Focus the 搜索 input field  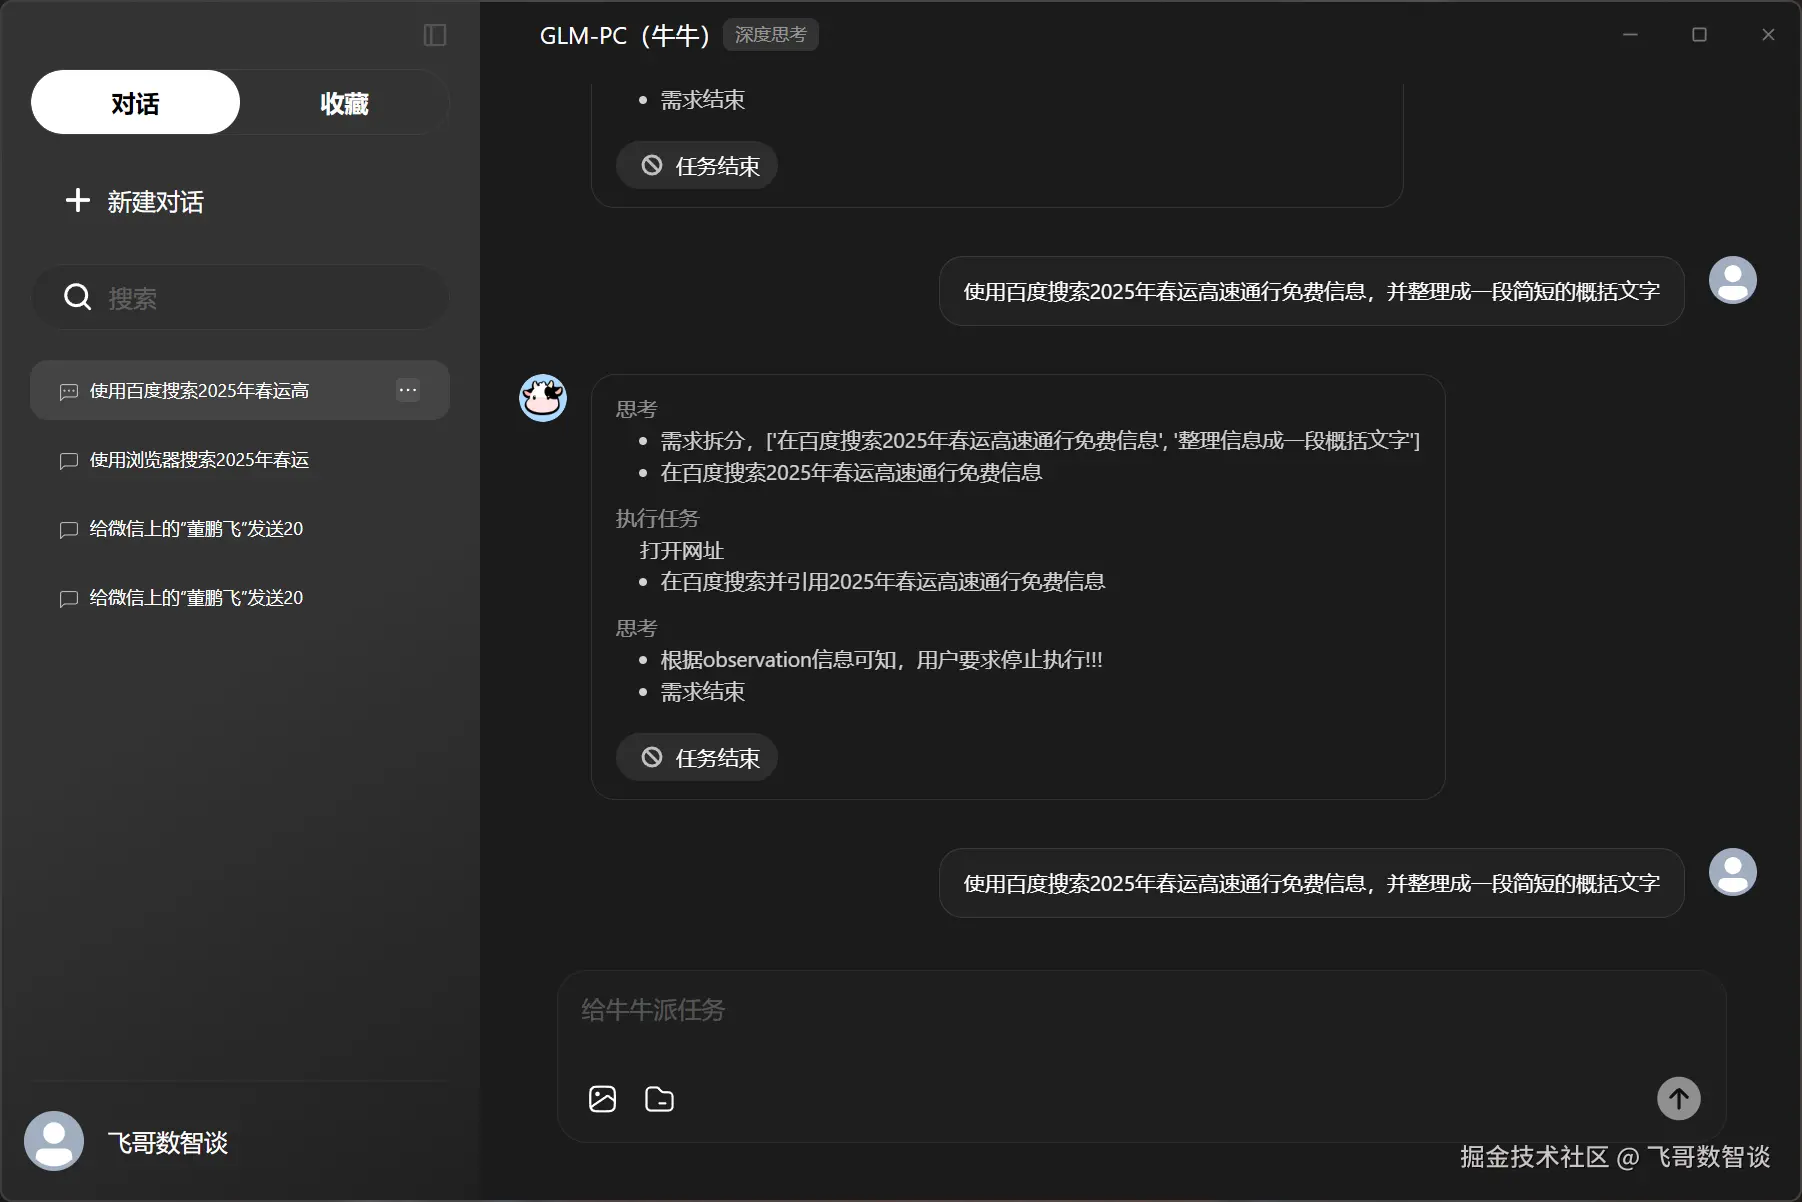(x=240, y=297)
